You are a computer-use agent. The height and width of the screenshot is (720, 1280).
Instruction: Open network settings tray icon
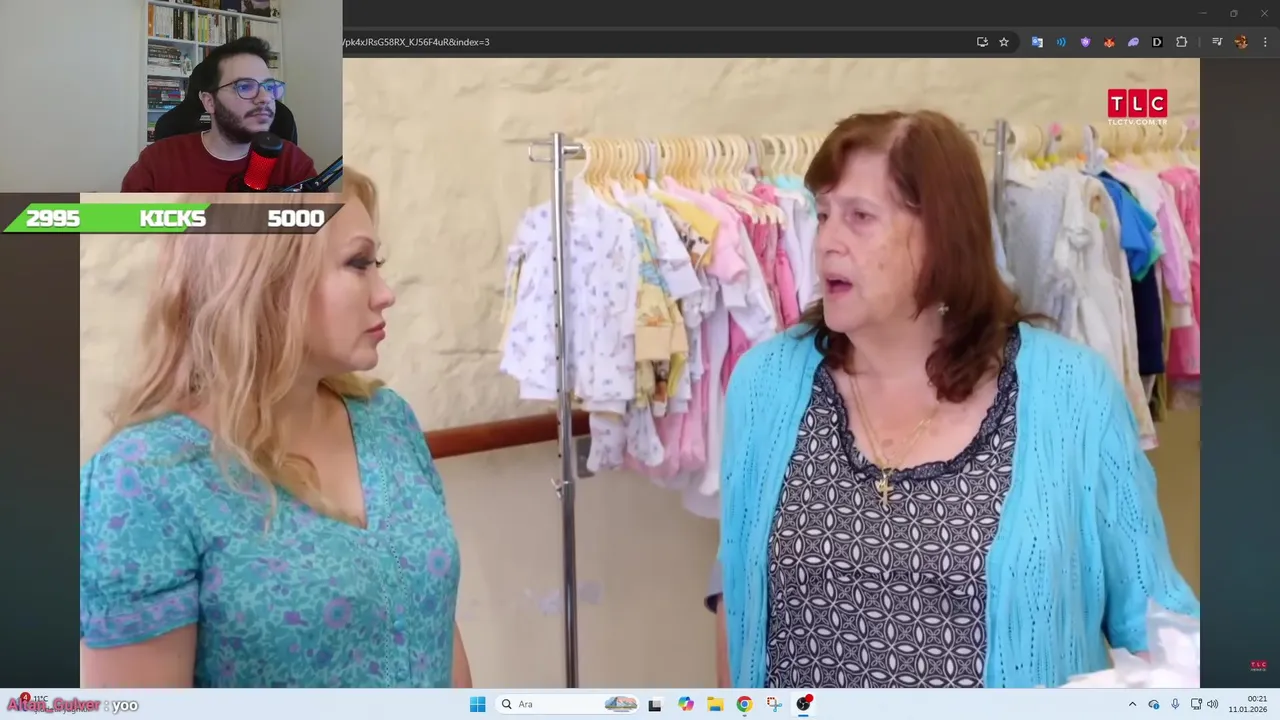pyautogui.click(x=1196, y=704)
